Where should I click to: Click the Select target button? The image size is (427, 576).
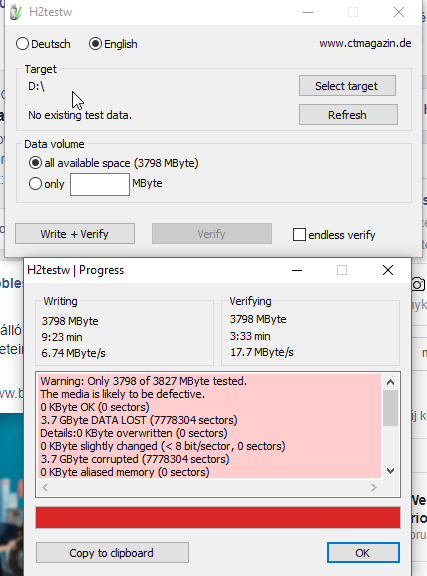coord(347,86)
